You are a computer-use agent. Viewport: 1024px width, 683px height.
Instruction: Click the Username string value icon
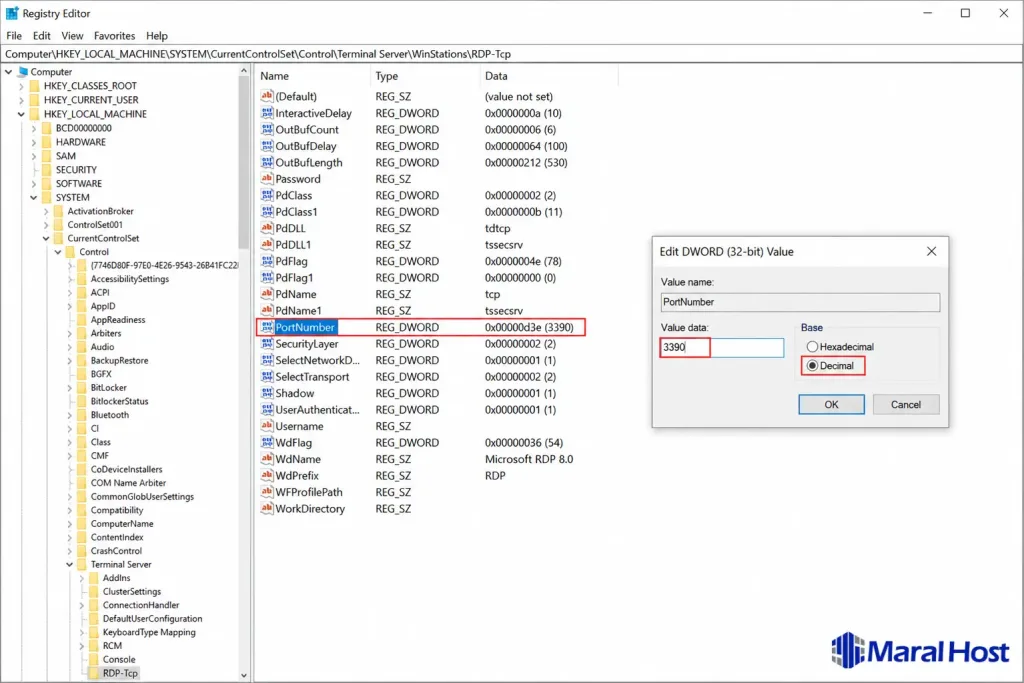266,426
